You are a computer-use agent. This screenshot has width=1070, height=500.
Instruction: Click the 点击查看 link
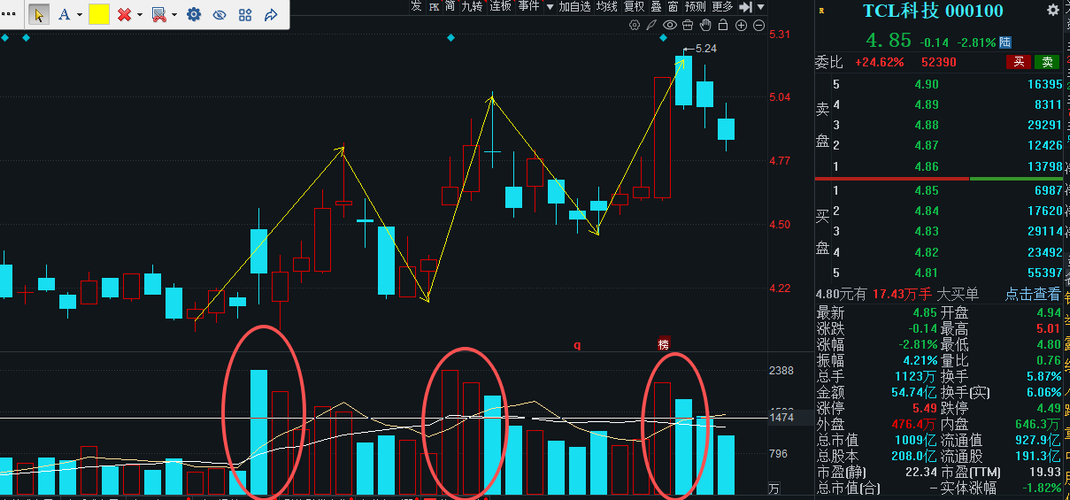click(x=1033, y=294)
